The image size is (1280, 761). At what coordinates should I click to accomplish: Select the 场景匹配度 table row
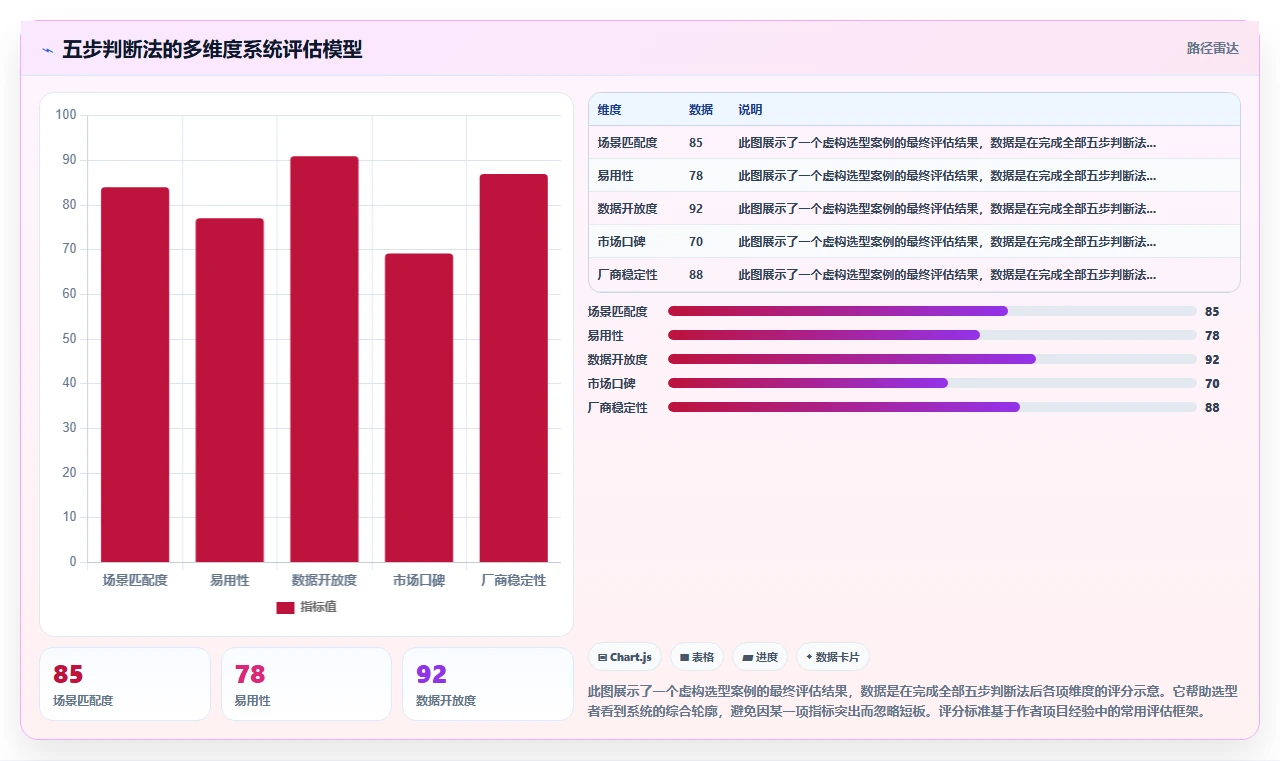(x=914, y=143)
